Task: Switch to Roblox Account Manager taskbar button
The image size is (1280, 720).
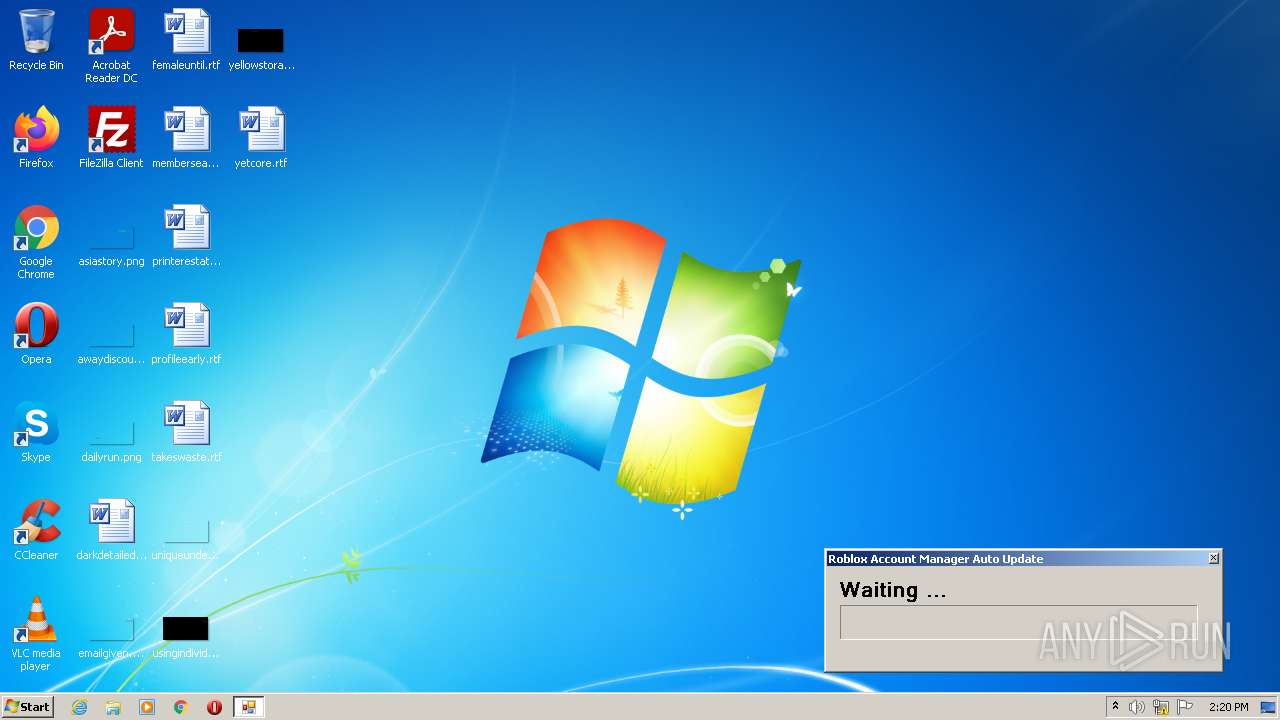Action: pos(248,707)
